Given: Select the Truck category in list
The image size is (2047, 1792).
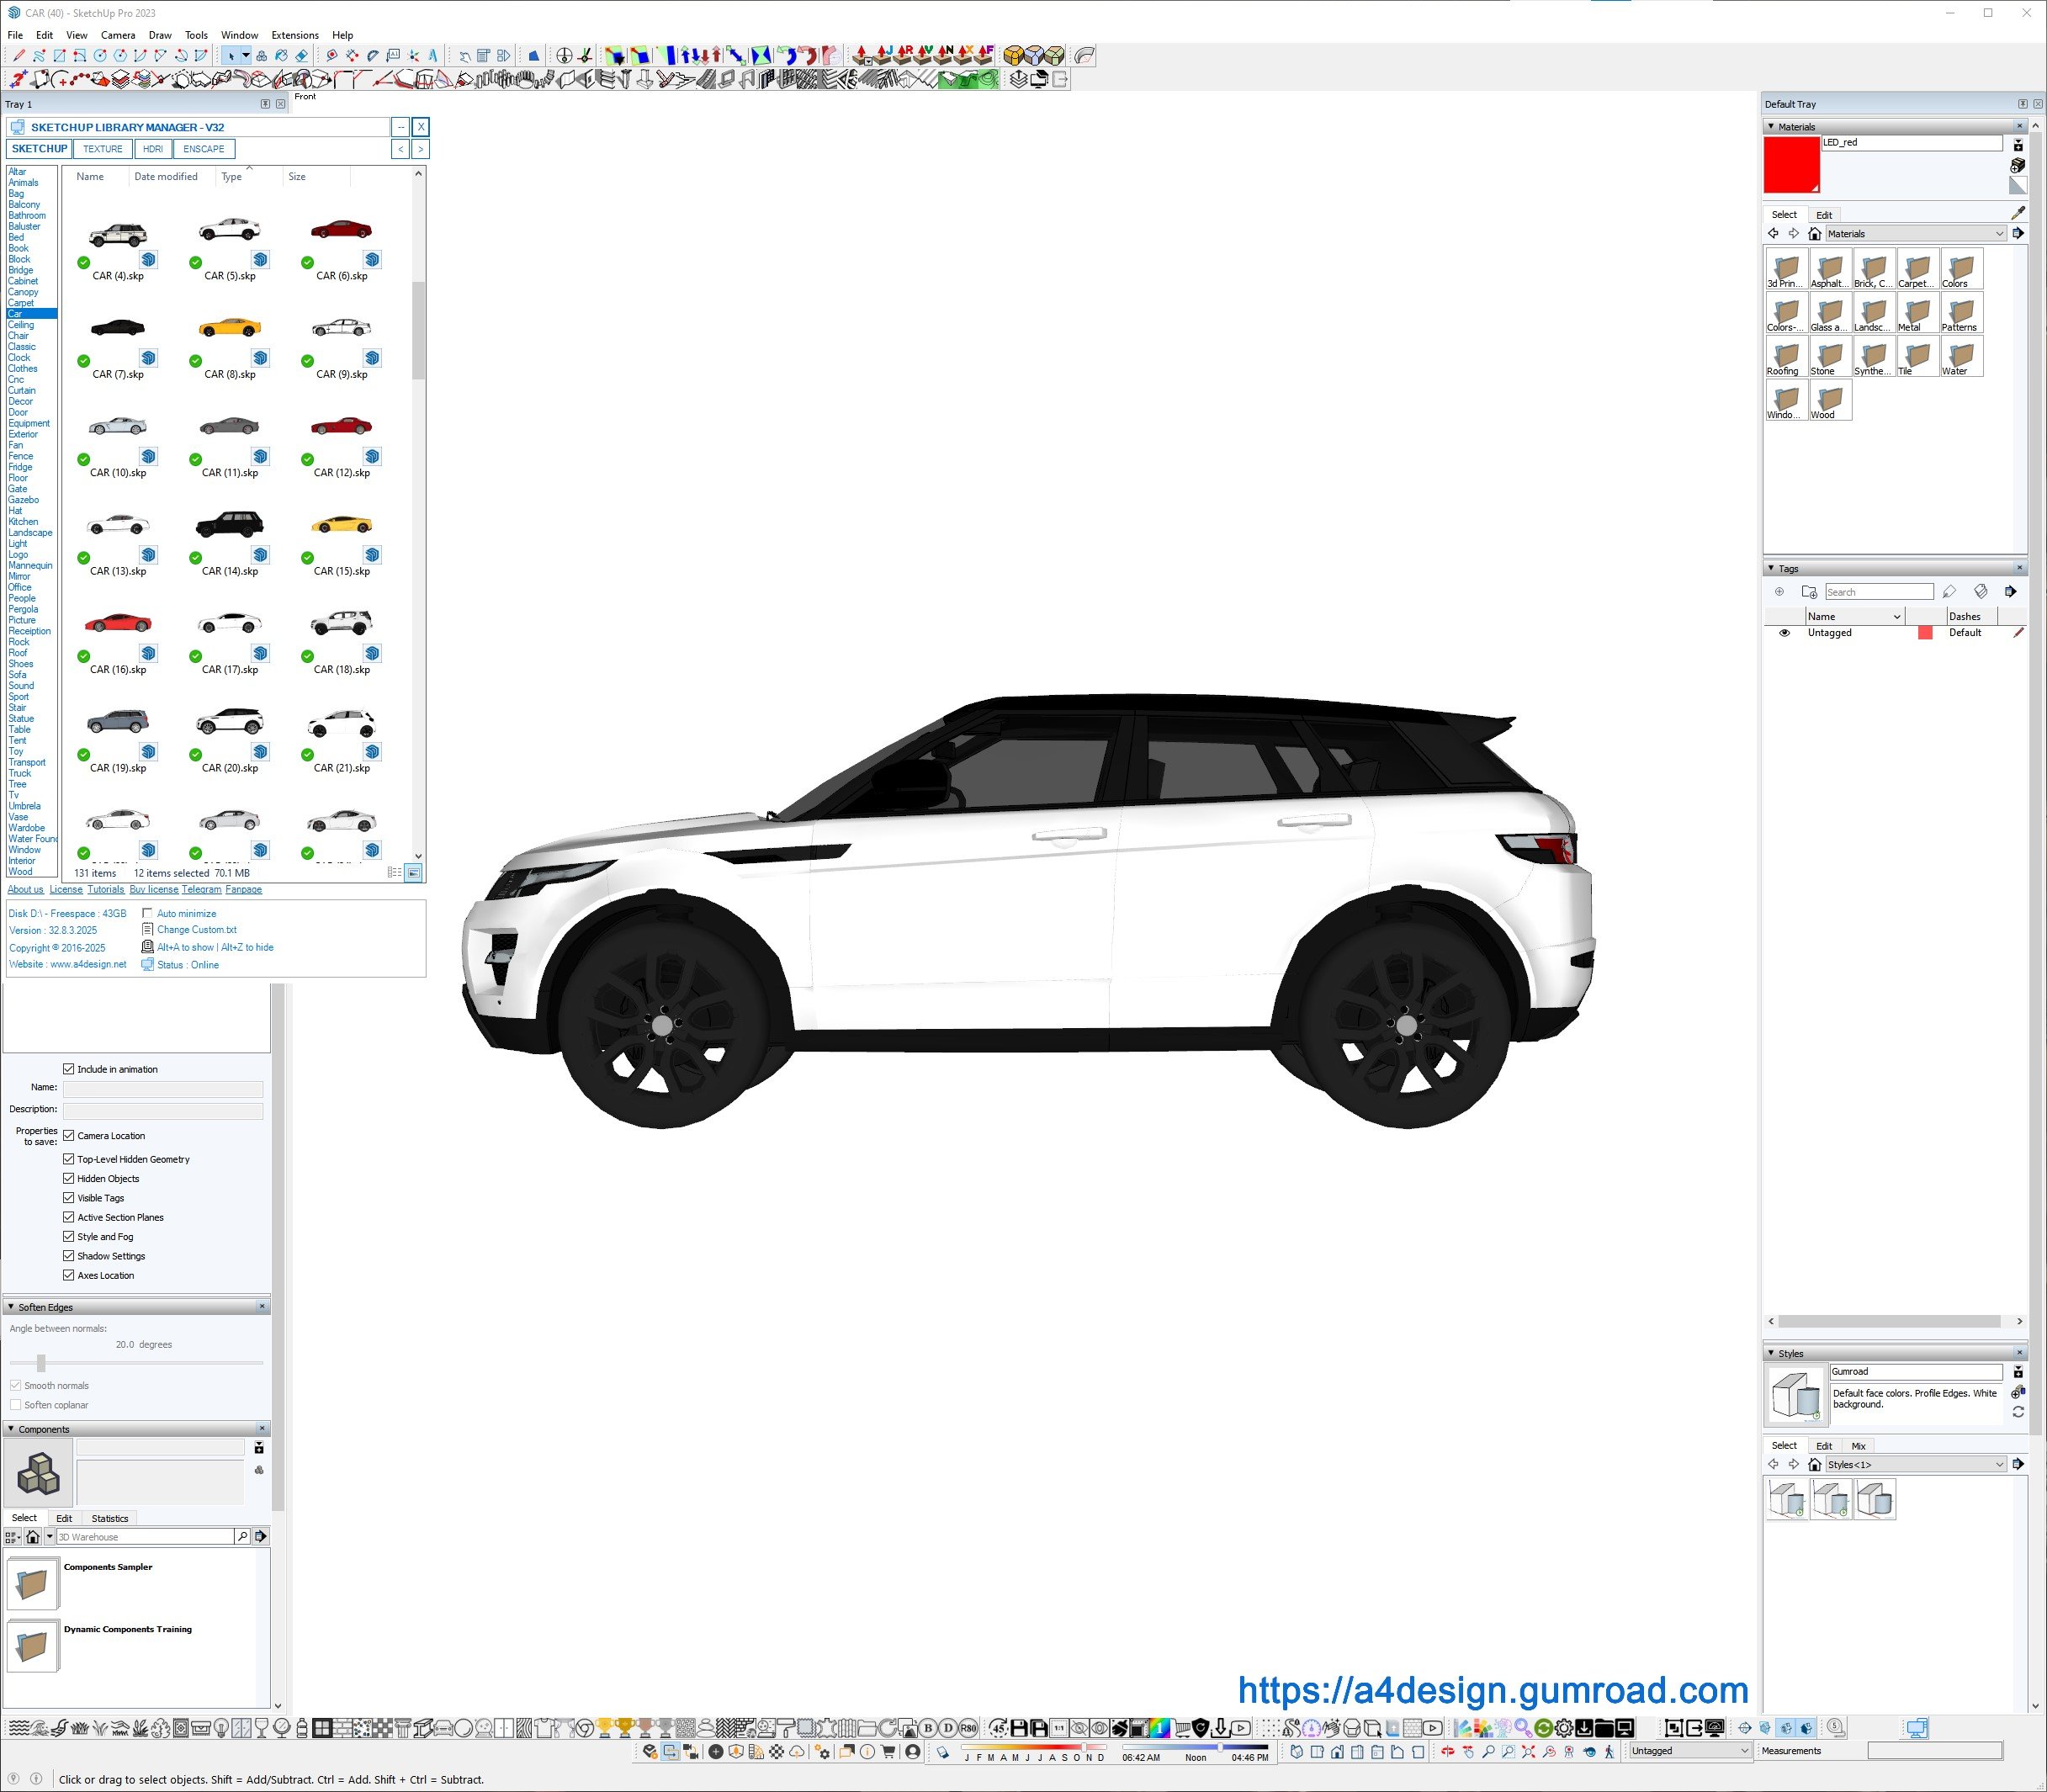Looking at the screenshot, I should coord(19,773).
